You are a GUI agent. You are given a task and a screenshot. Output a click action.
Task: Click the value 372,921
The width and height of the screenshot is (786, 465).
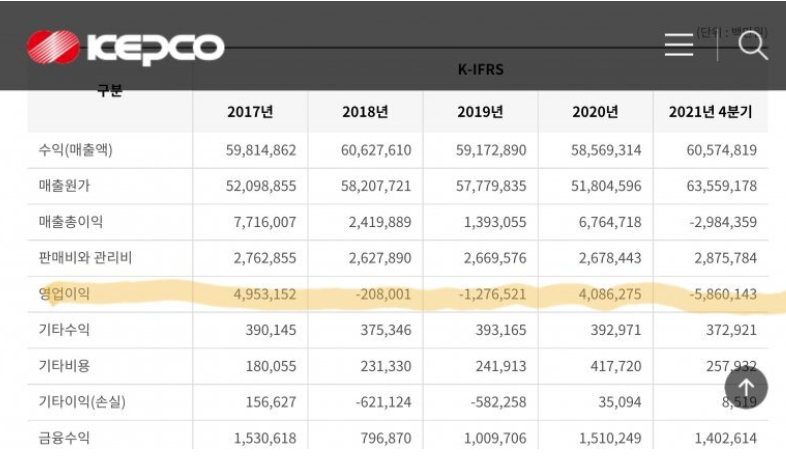coord(731,330)
